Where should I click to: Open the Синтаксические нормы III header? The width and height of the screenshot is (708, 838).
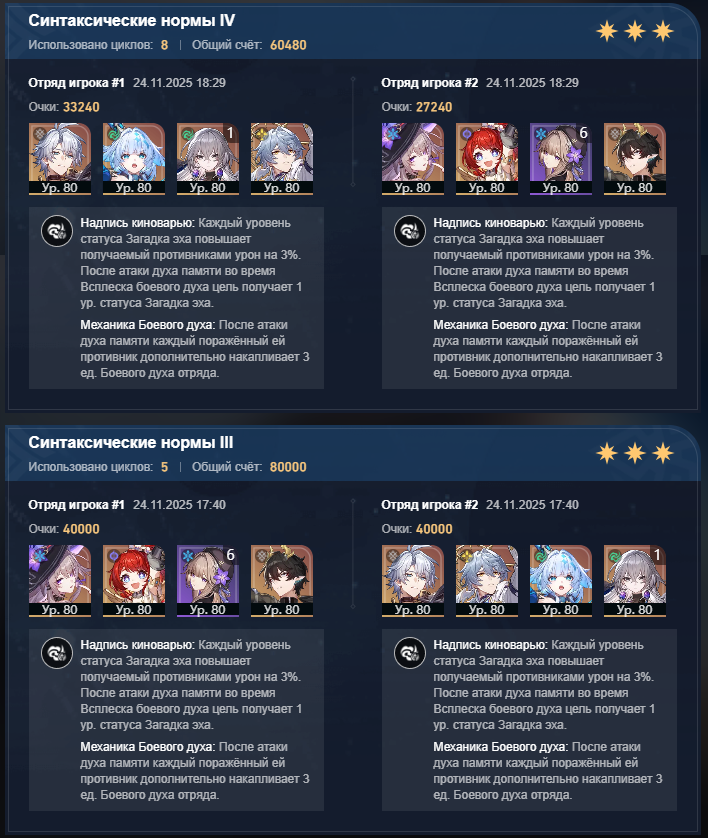(x=131, y=443)
